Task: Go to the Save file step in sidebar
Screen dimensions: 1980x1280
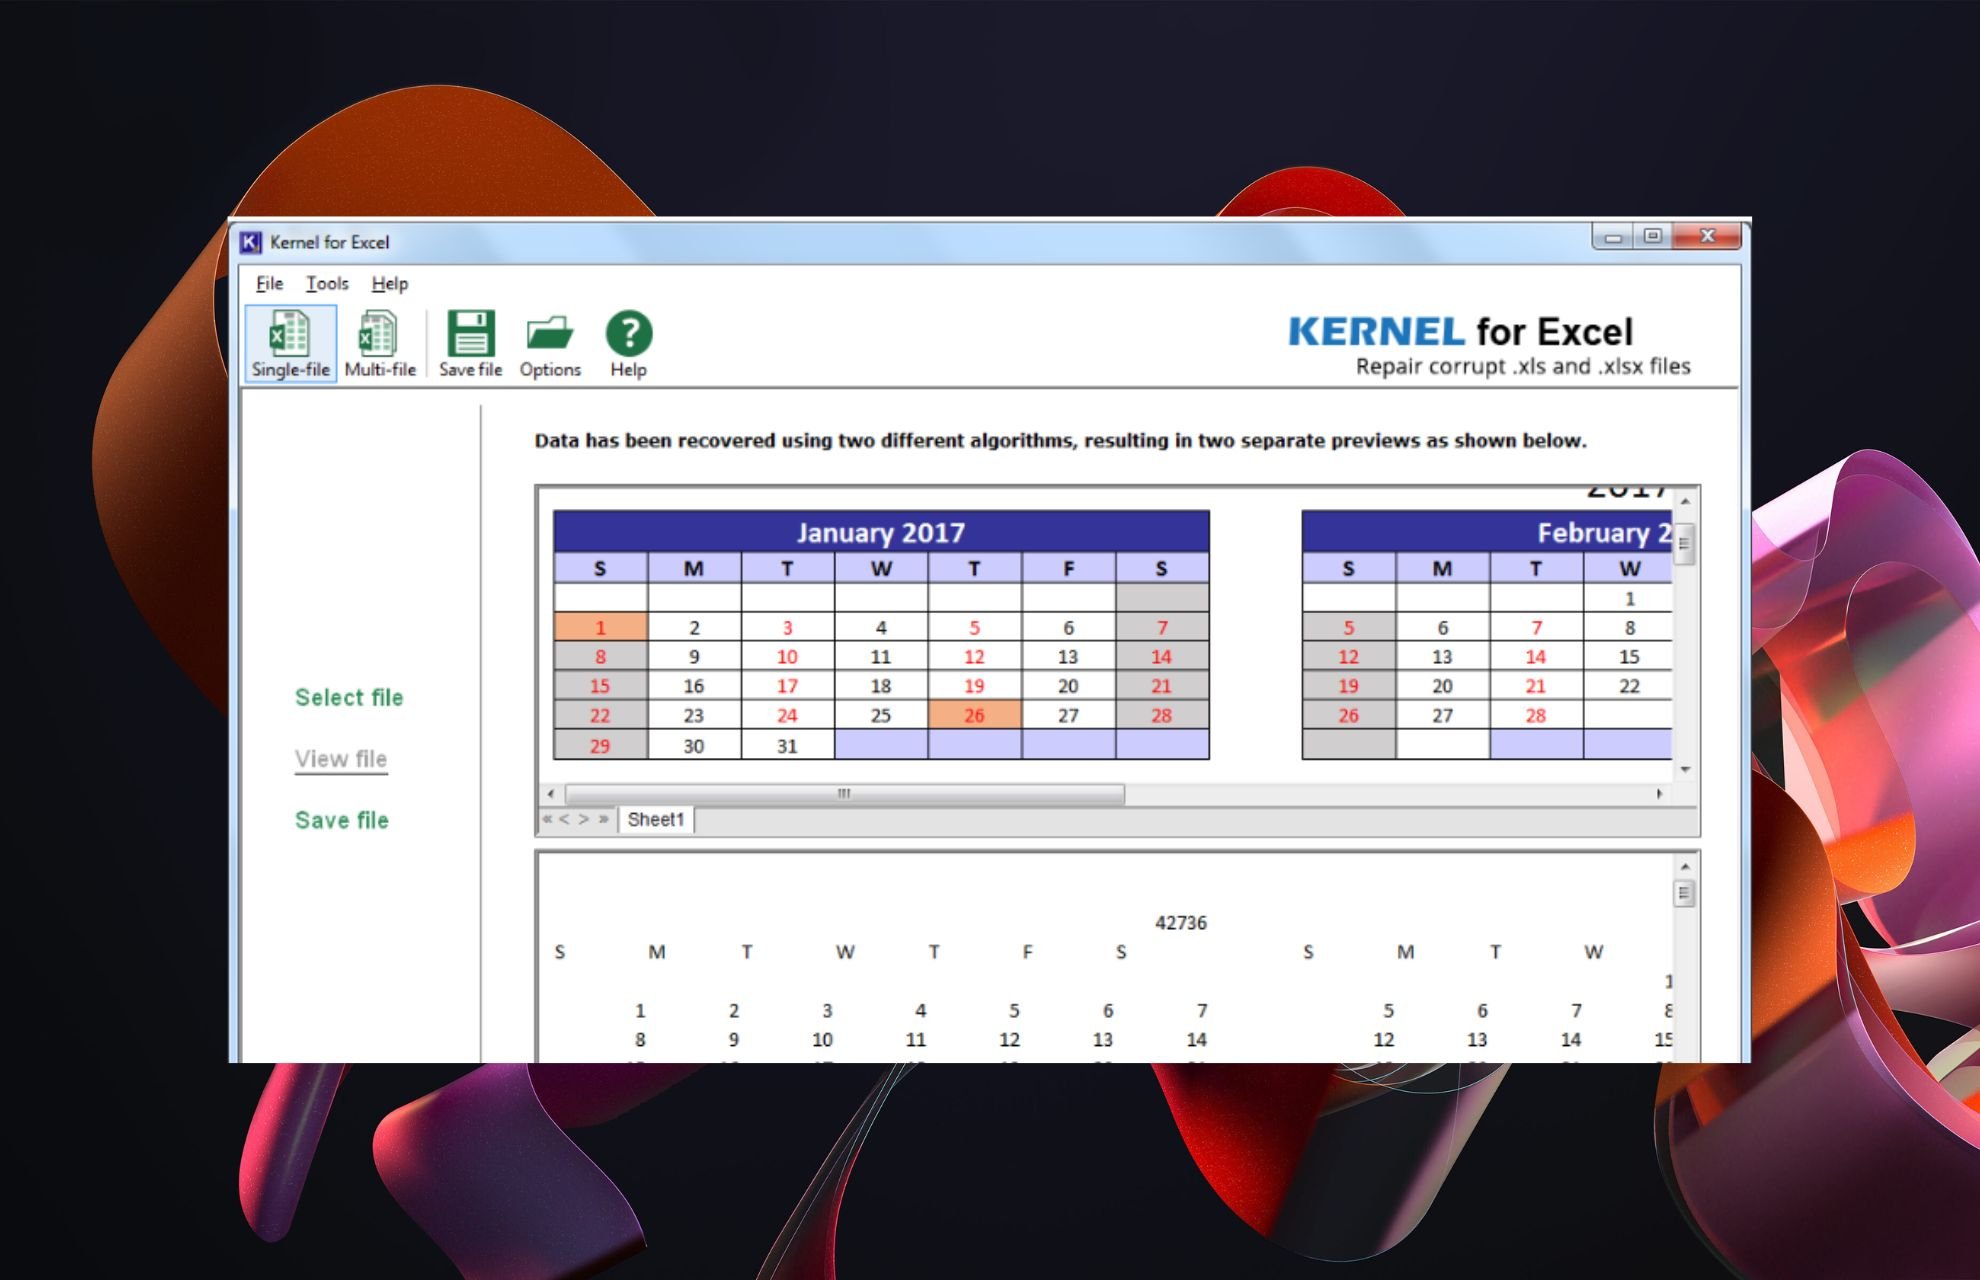Action: coord(342,820)
